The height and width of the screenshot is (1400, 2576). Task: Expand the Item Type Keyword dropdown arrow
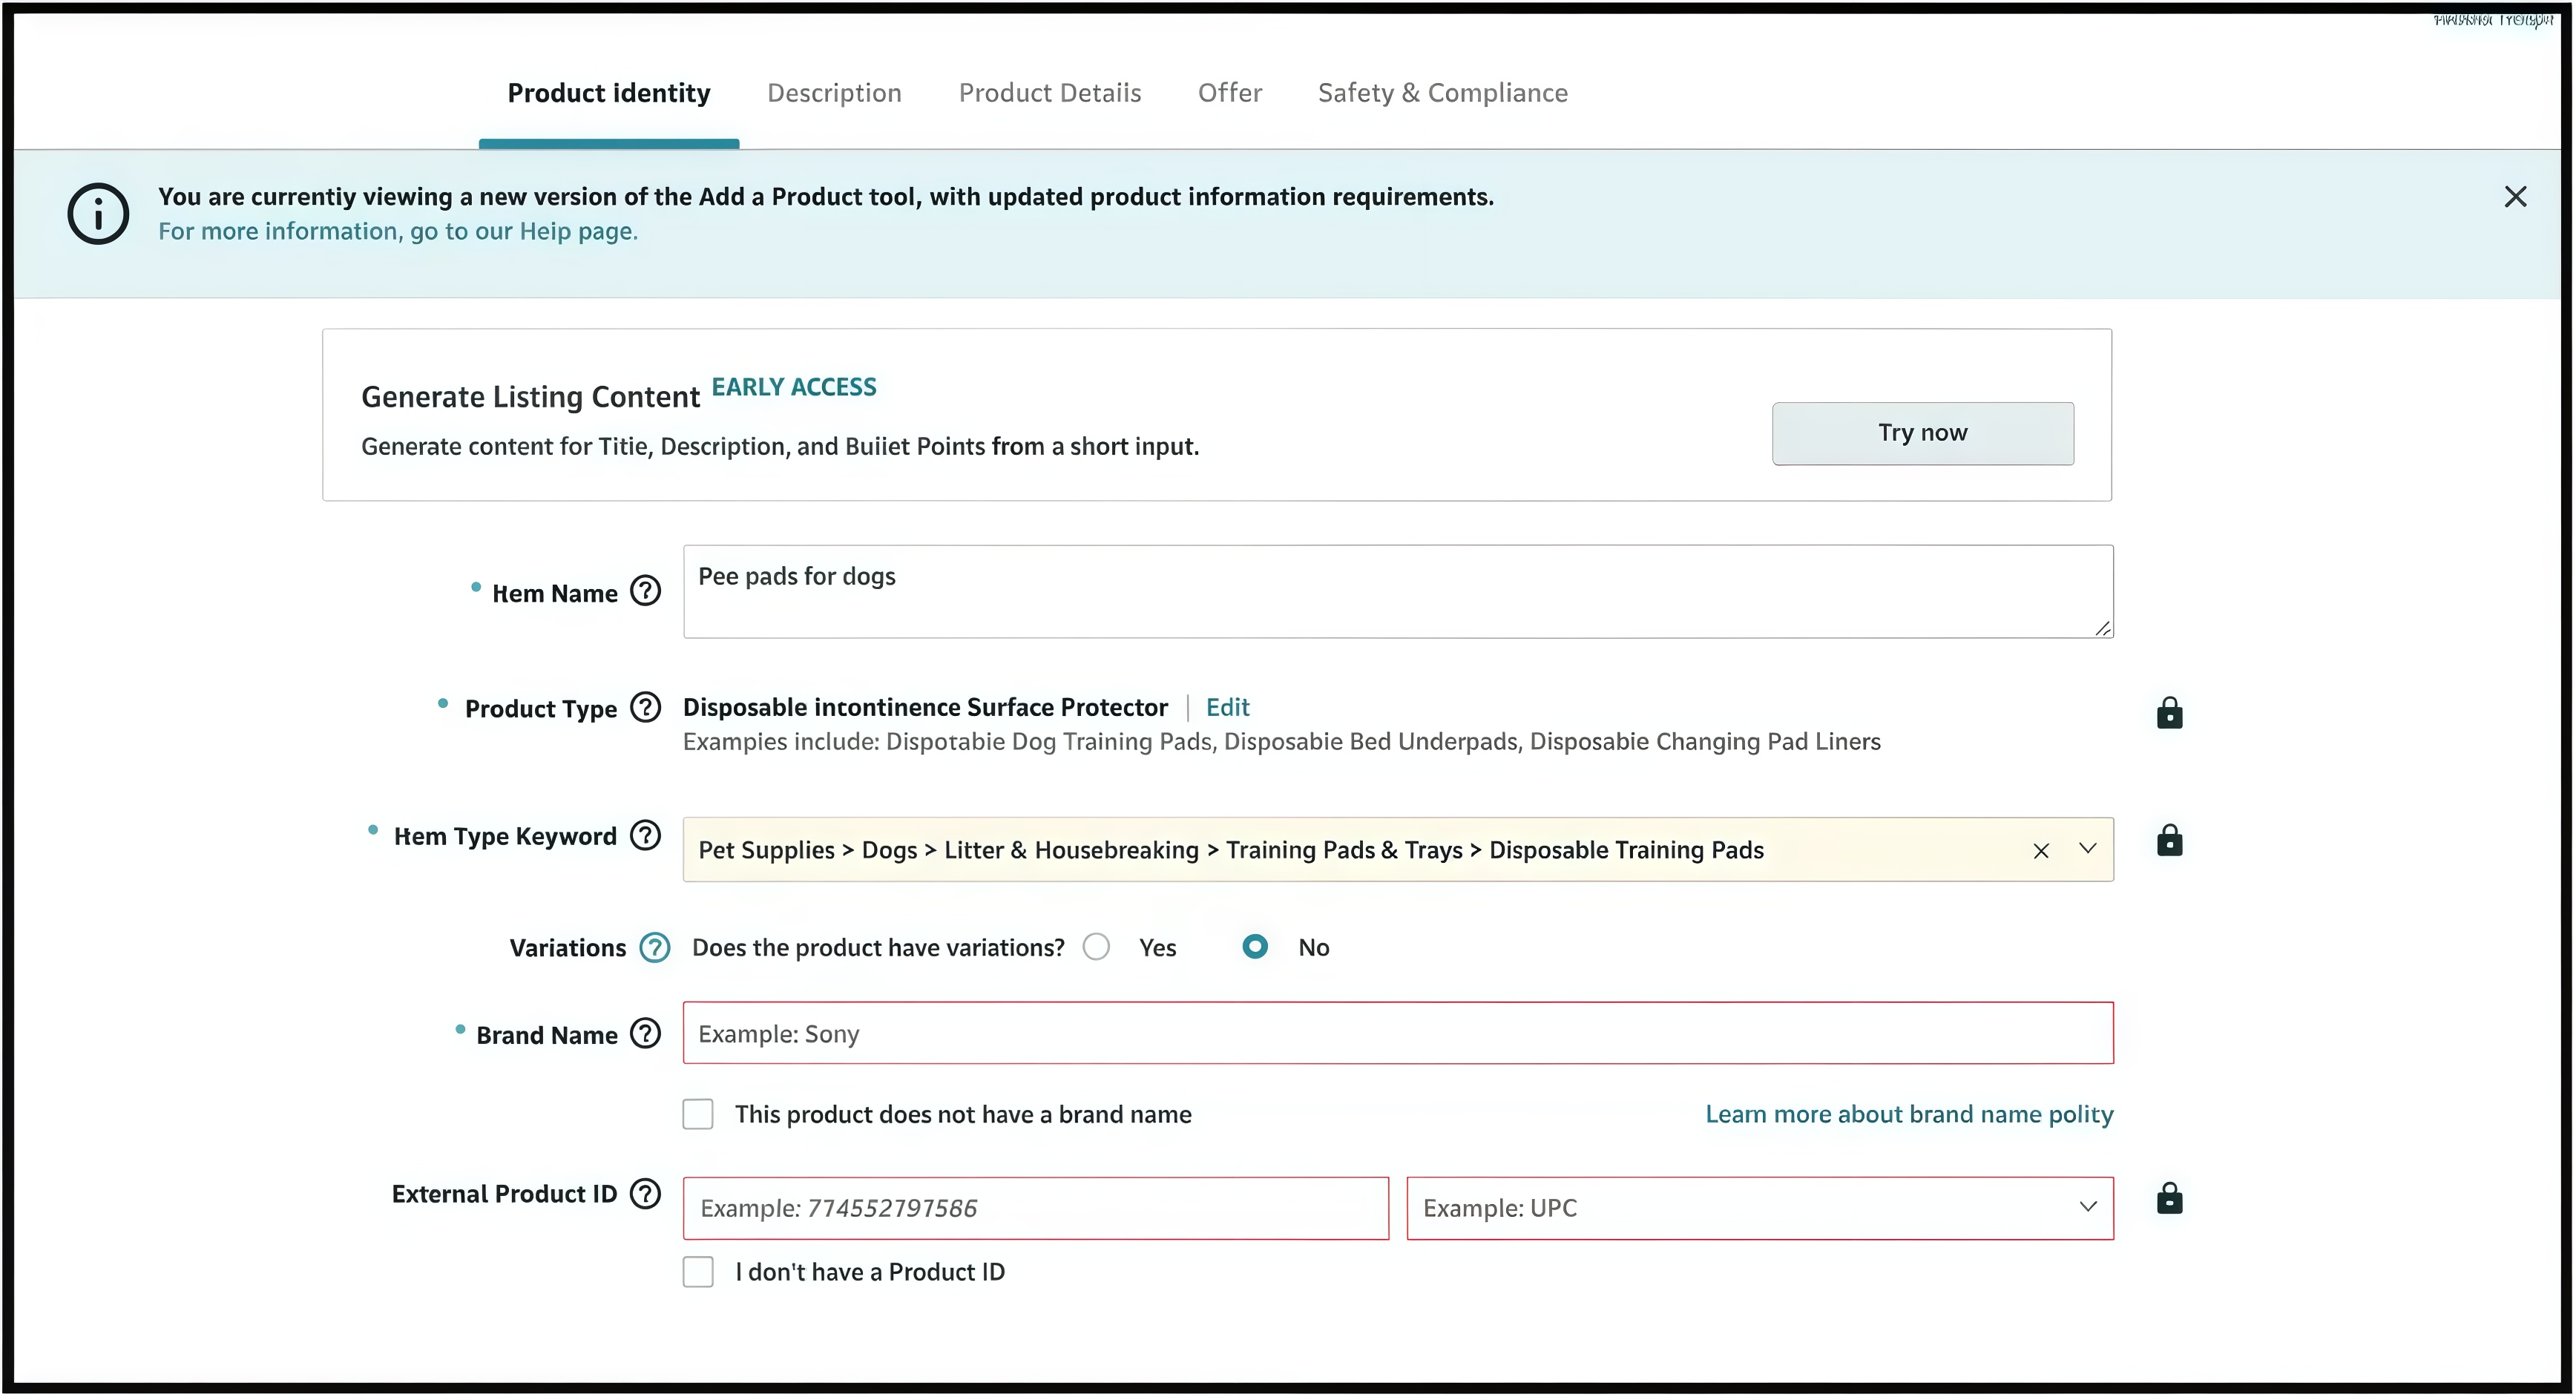[2087, 849]
